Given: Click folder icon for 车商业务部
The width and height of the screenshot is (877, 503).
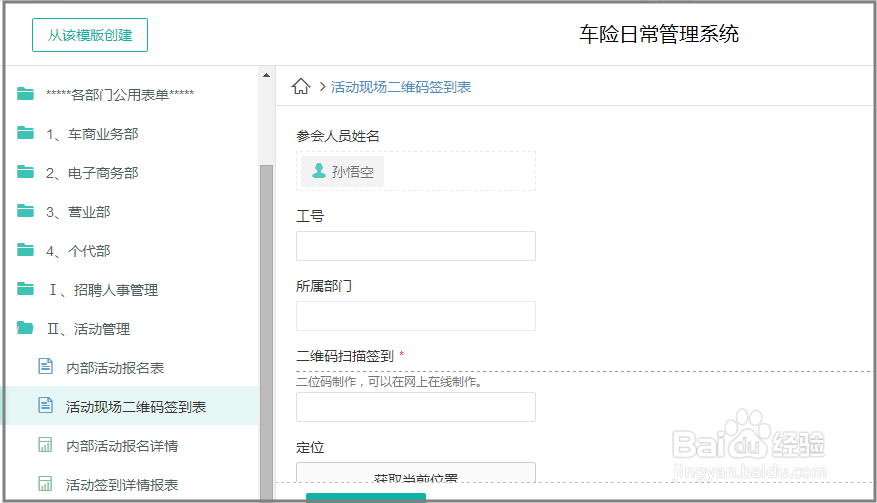Looking at the screenshot, I should coord(25,133).
